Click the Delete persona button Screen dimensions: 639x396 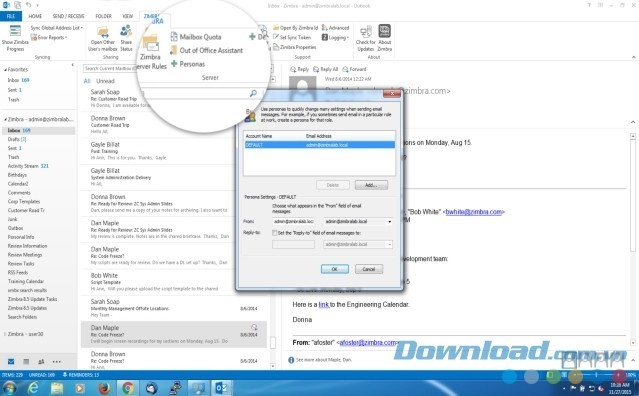click(333, 185)
